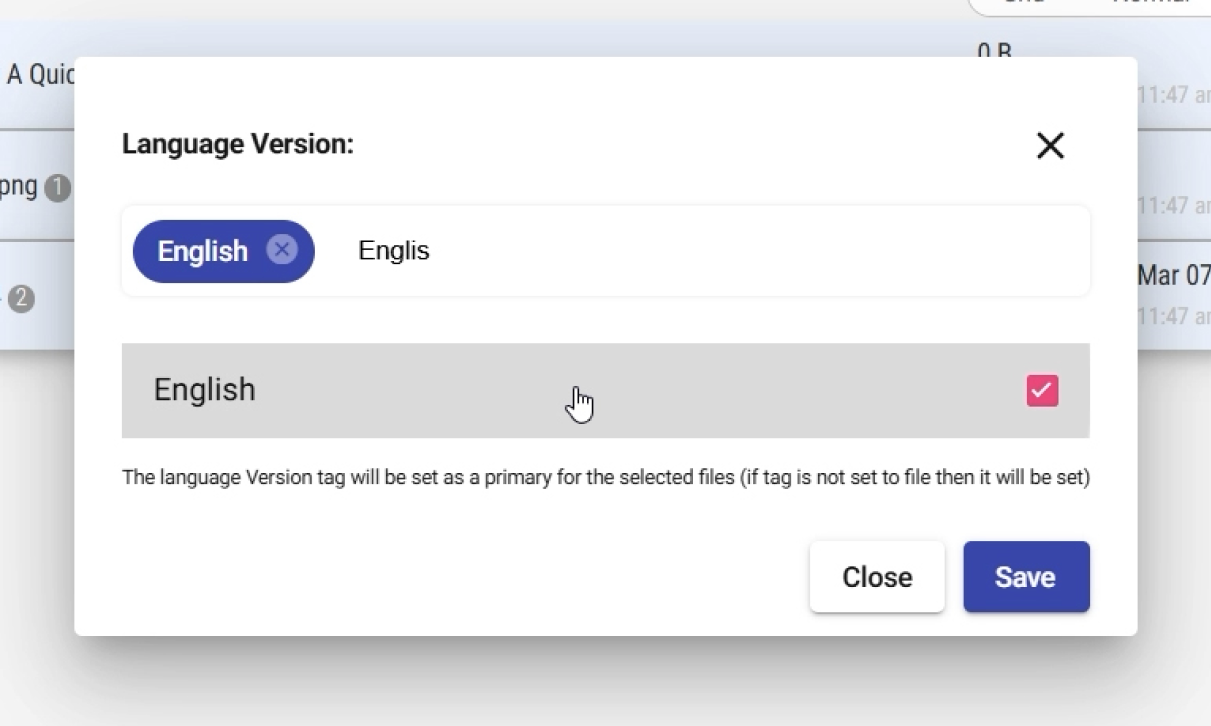Click the 'Language Version:' dialog heading
This screenshot has width=1211, height=726.
238,144
